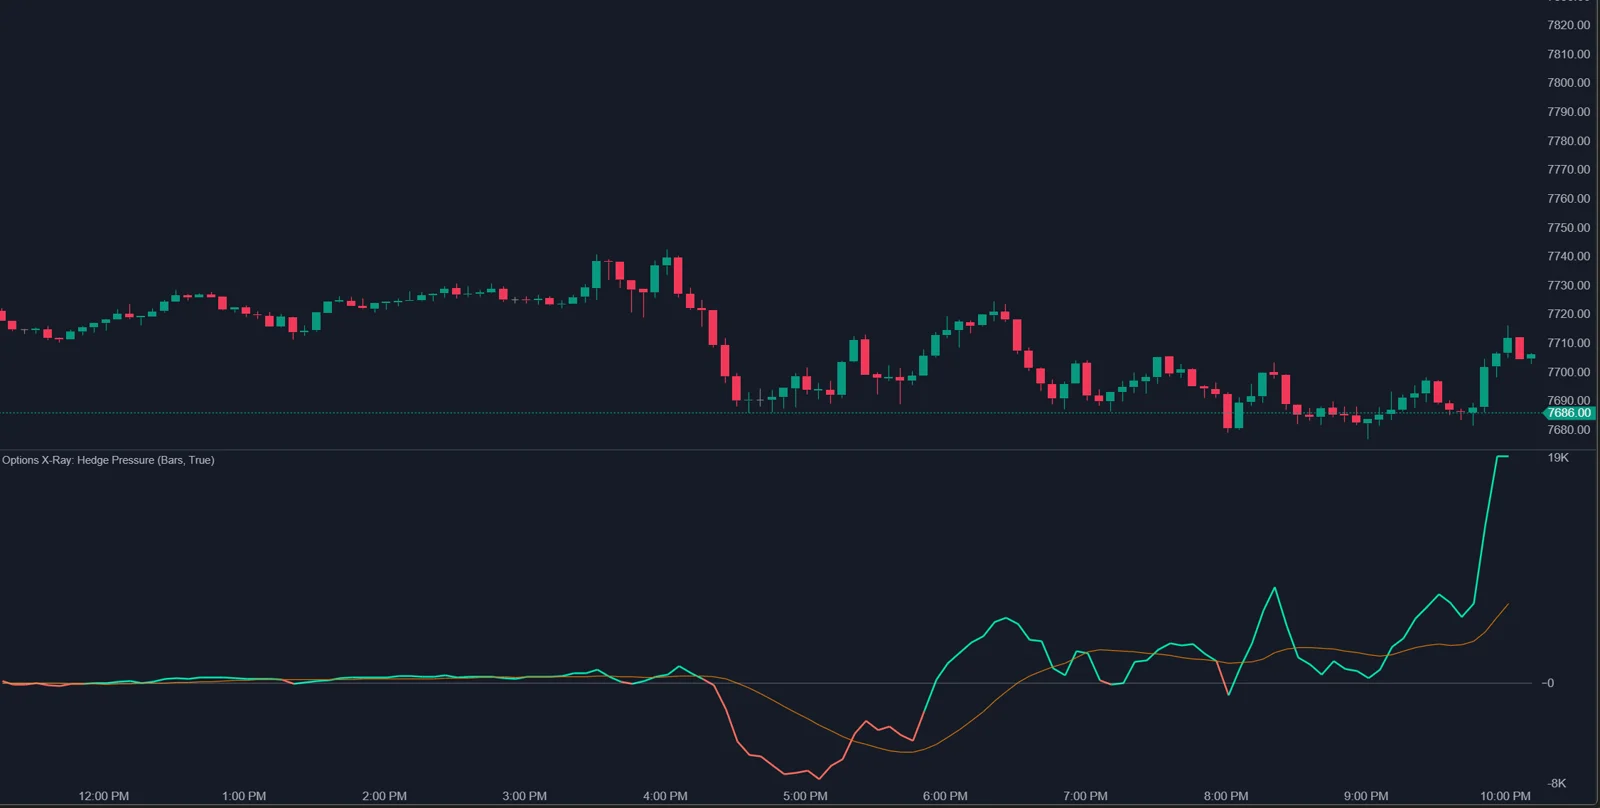The width and height of the screenshot is (1600, 808).
Task: Click the 7820.00 price axis label
Action: 1568,26
